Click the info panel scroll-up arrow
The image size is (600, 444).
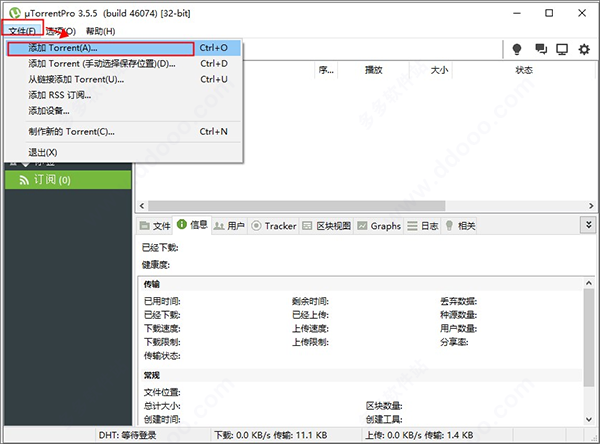[589, 283]
